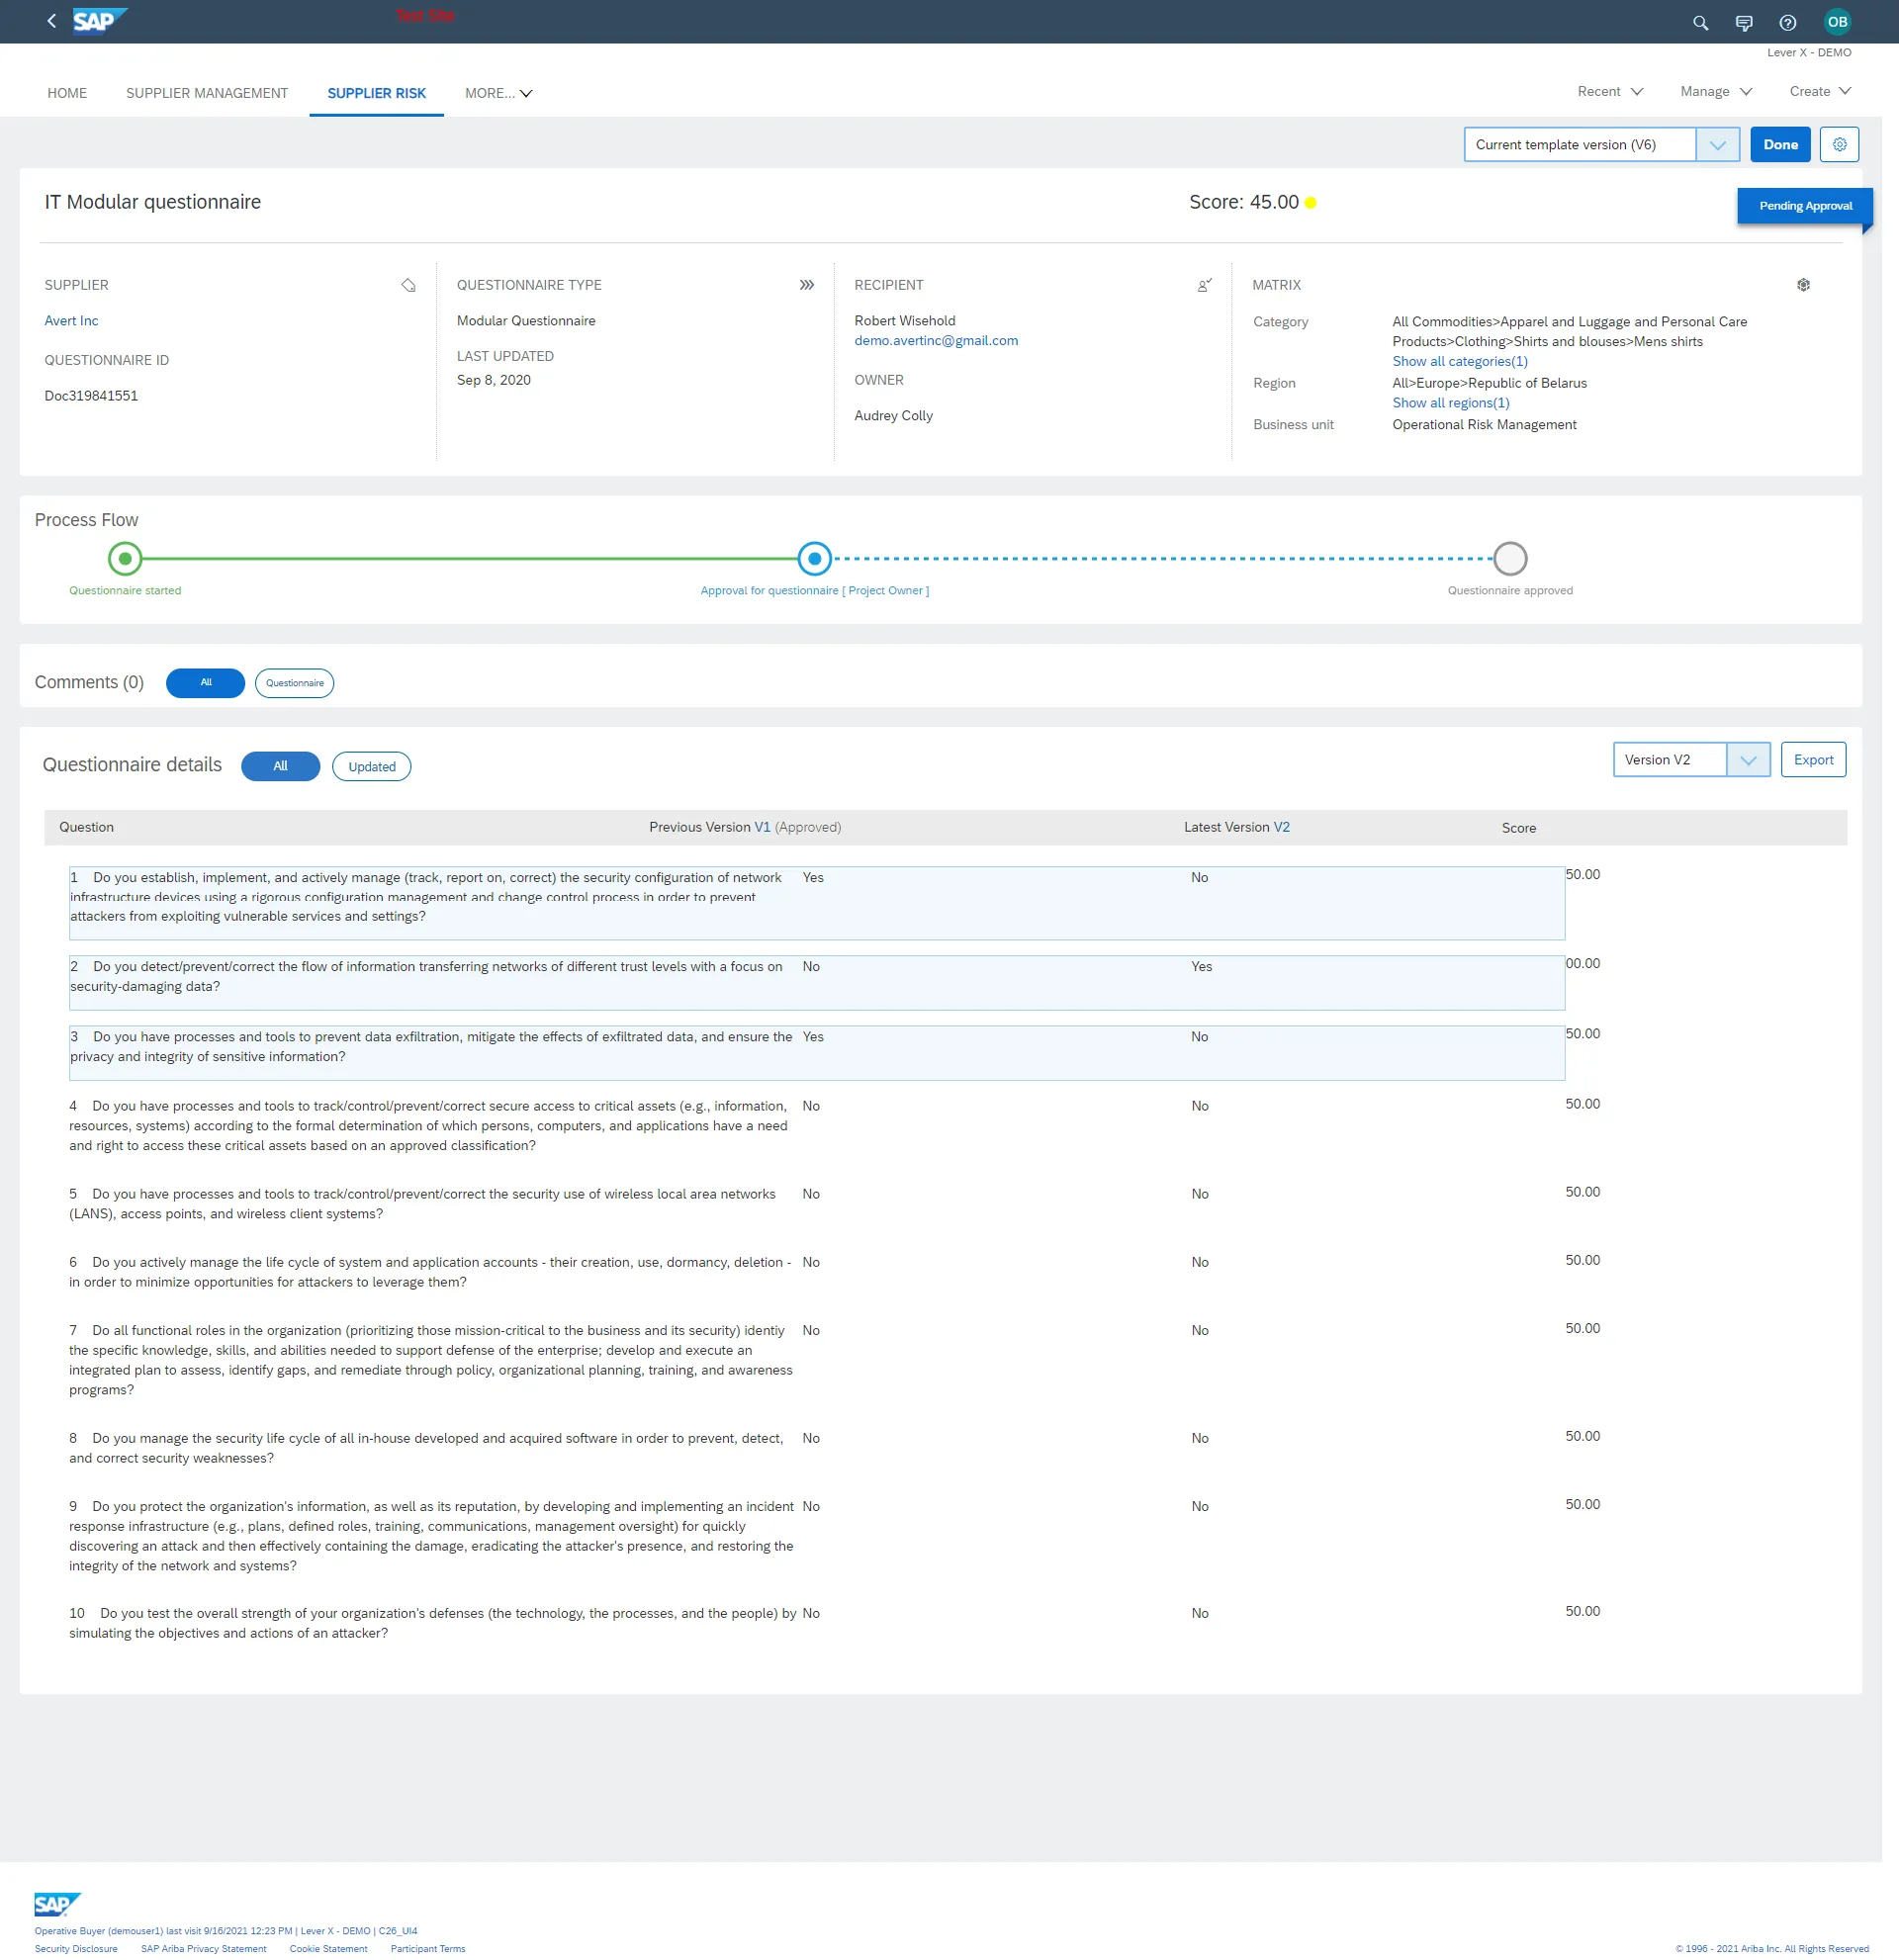The height and width of the screenshot is (1960, 1899).
Task: Click Show all categories(1) link
Action: [1460, 362]
